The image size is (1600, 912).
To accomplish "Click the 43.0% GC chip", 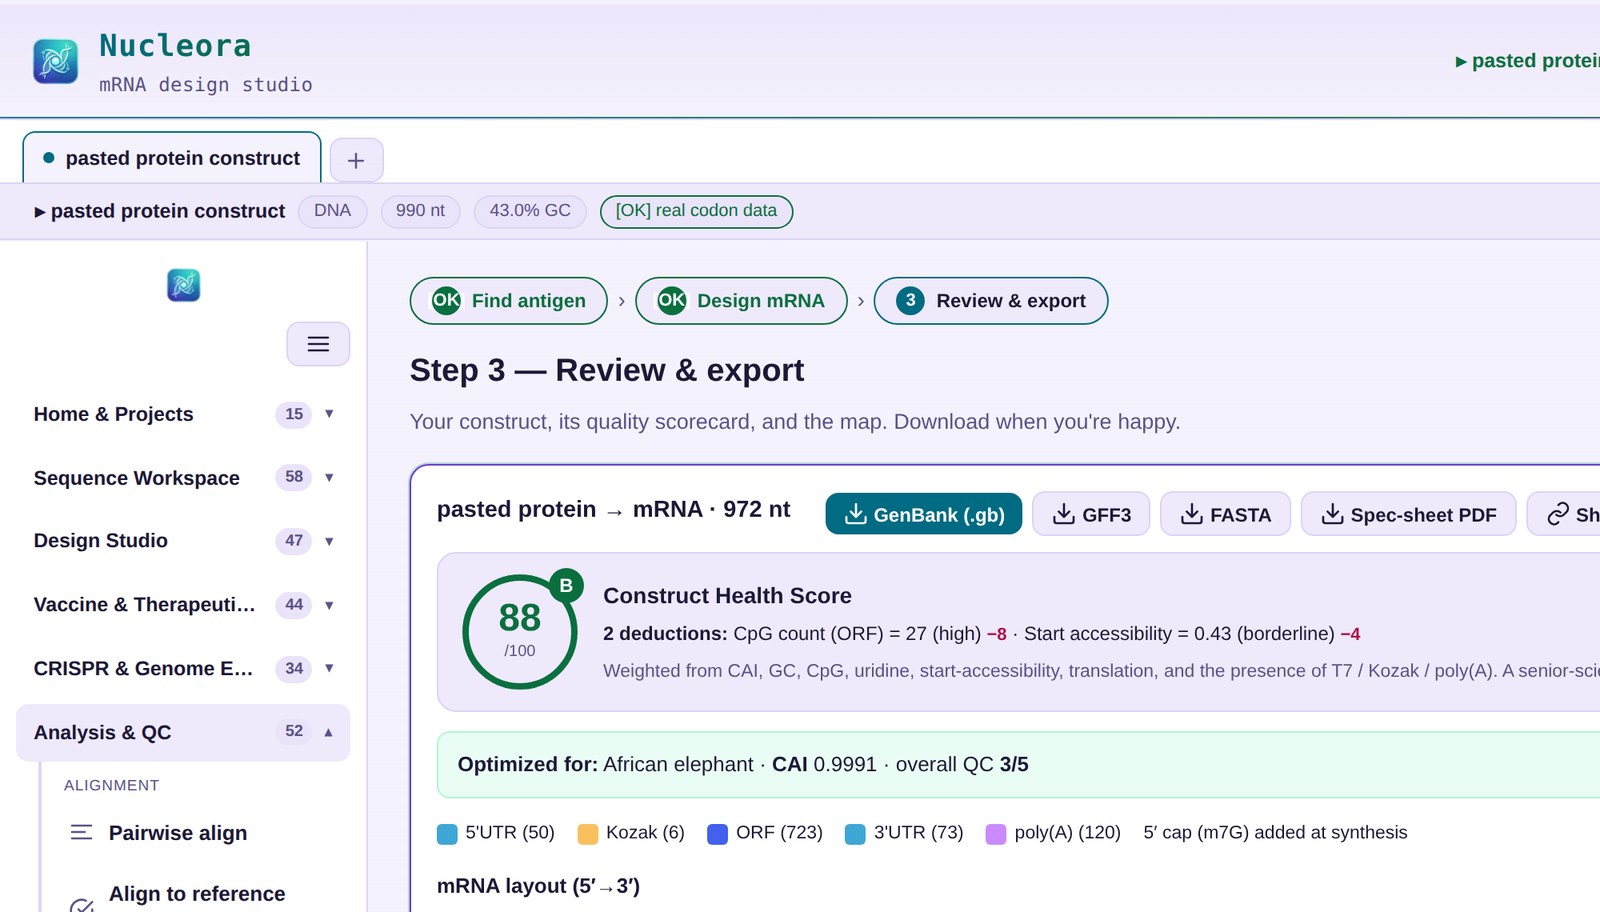I will pos(530,211).
